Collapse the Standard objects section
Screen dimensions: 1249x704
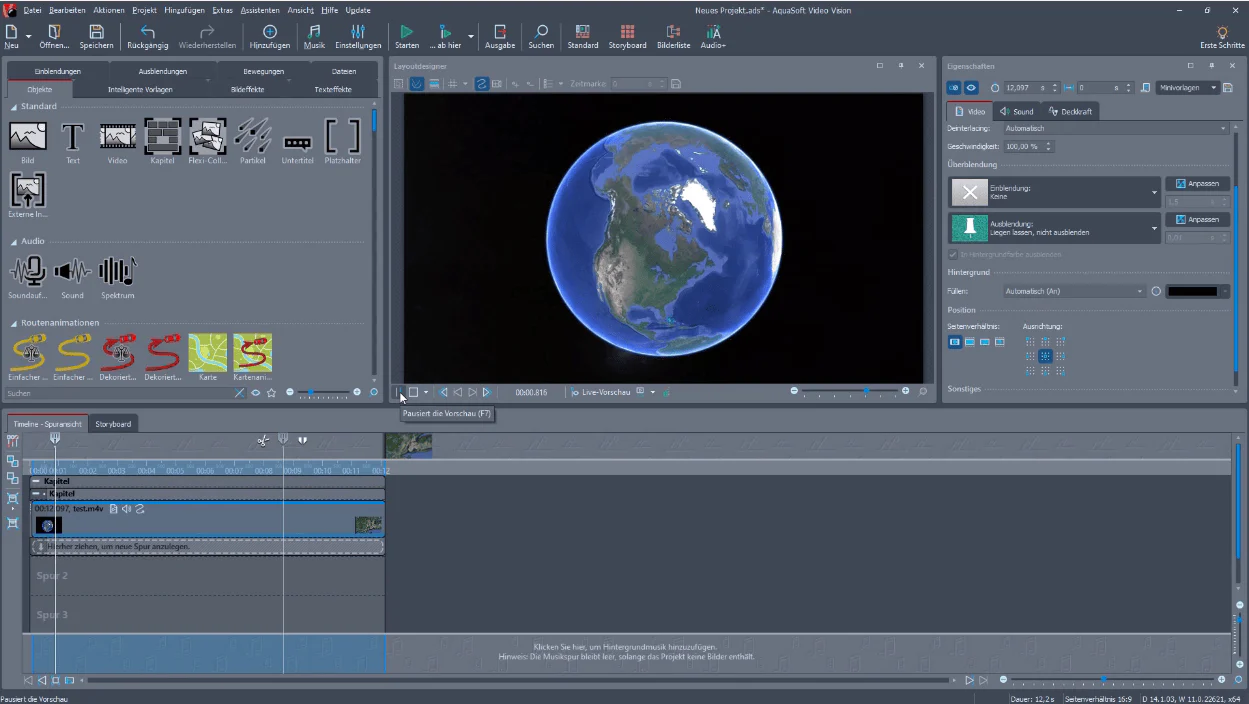click(x=14, y=107)
